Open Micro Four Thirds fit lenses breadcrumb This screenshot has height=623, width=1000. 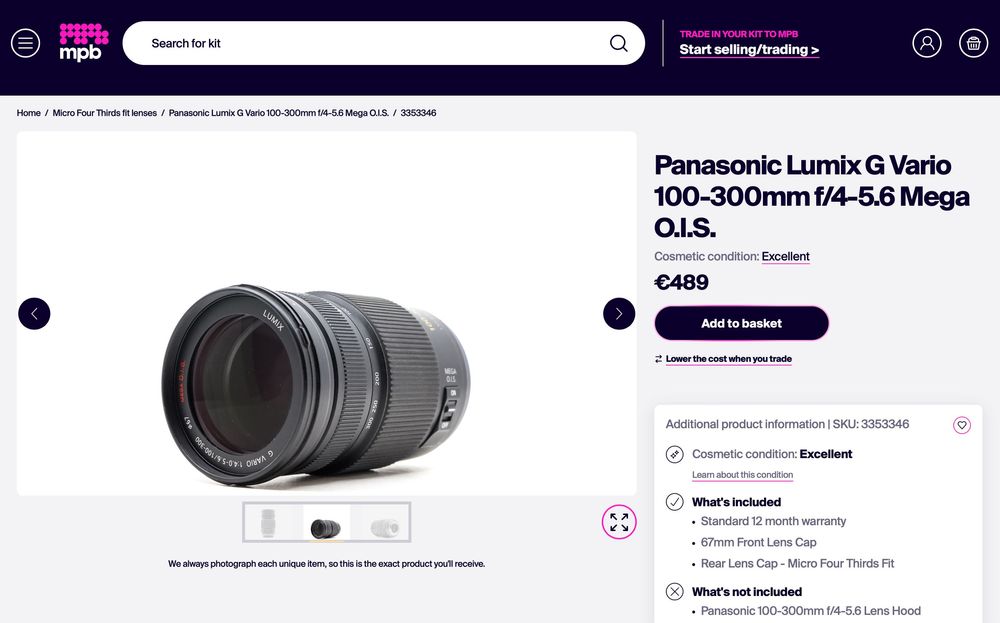pyautogui.click(x=105, y=113)
